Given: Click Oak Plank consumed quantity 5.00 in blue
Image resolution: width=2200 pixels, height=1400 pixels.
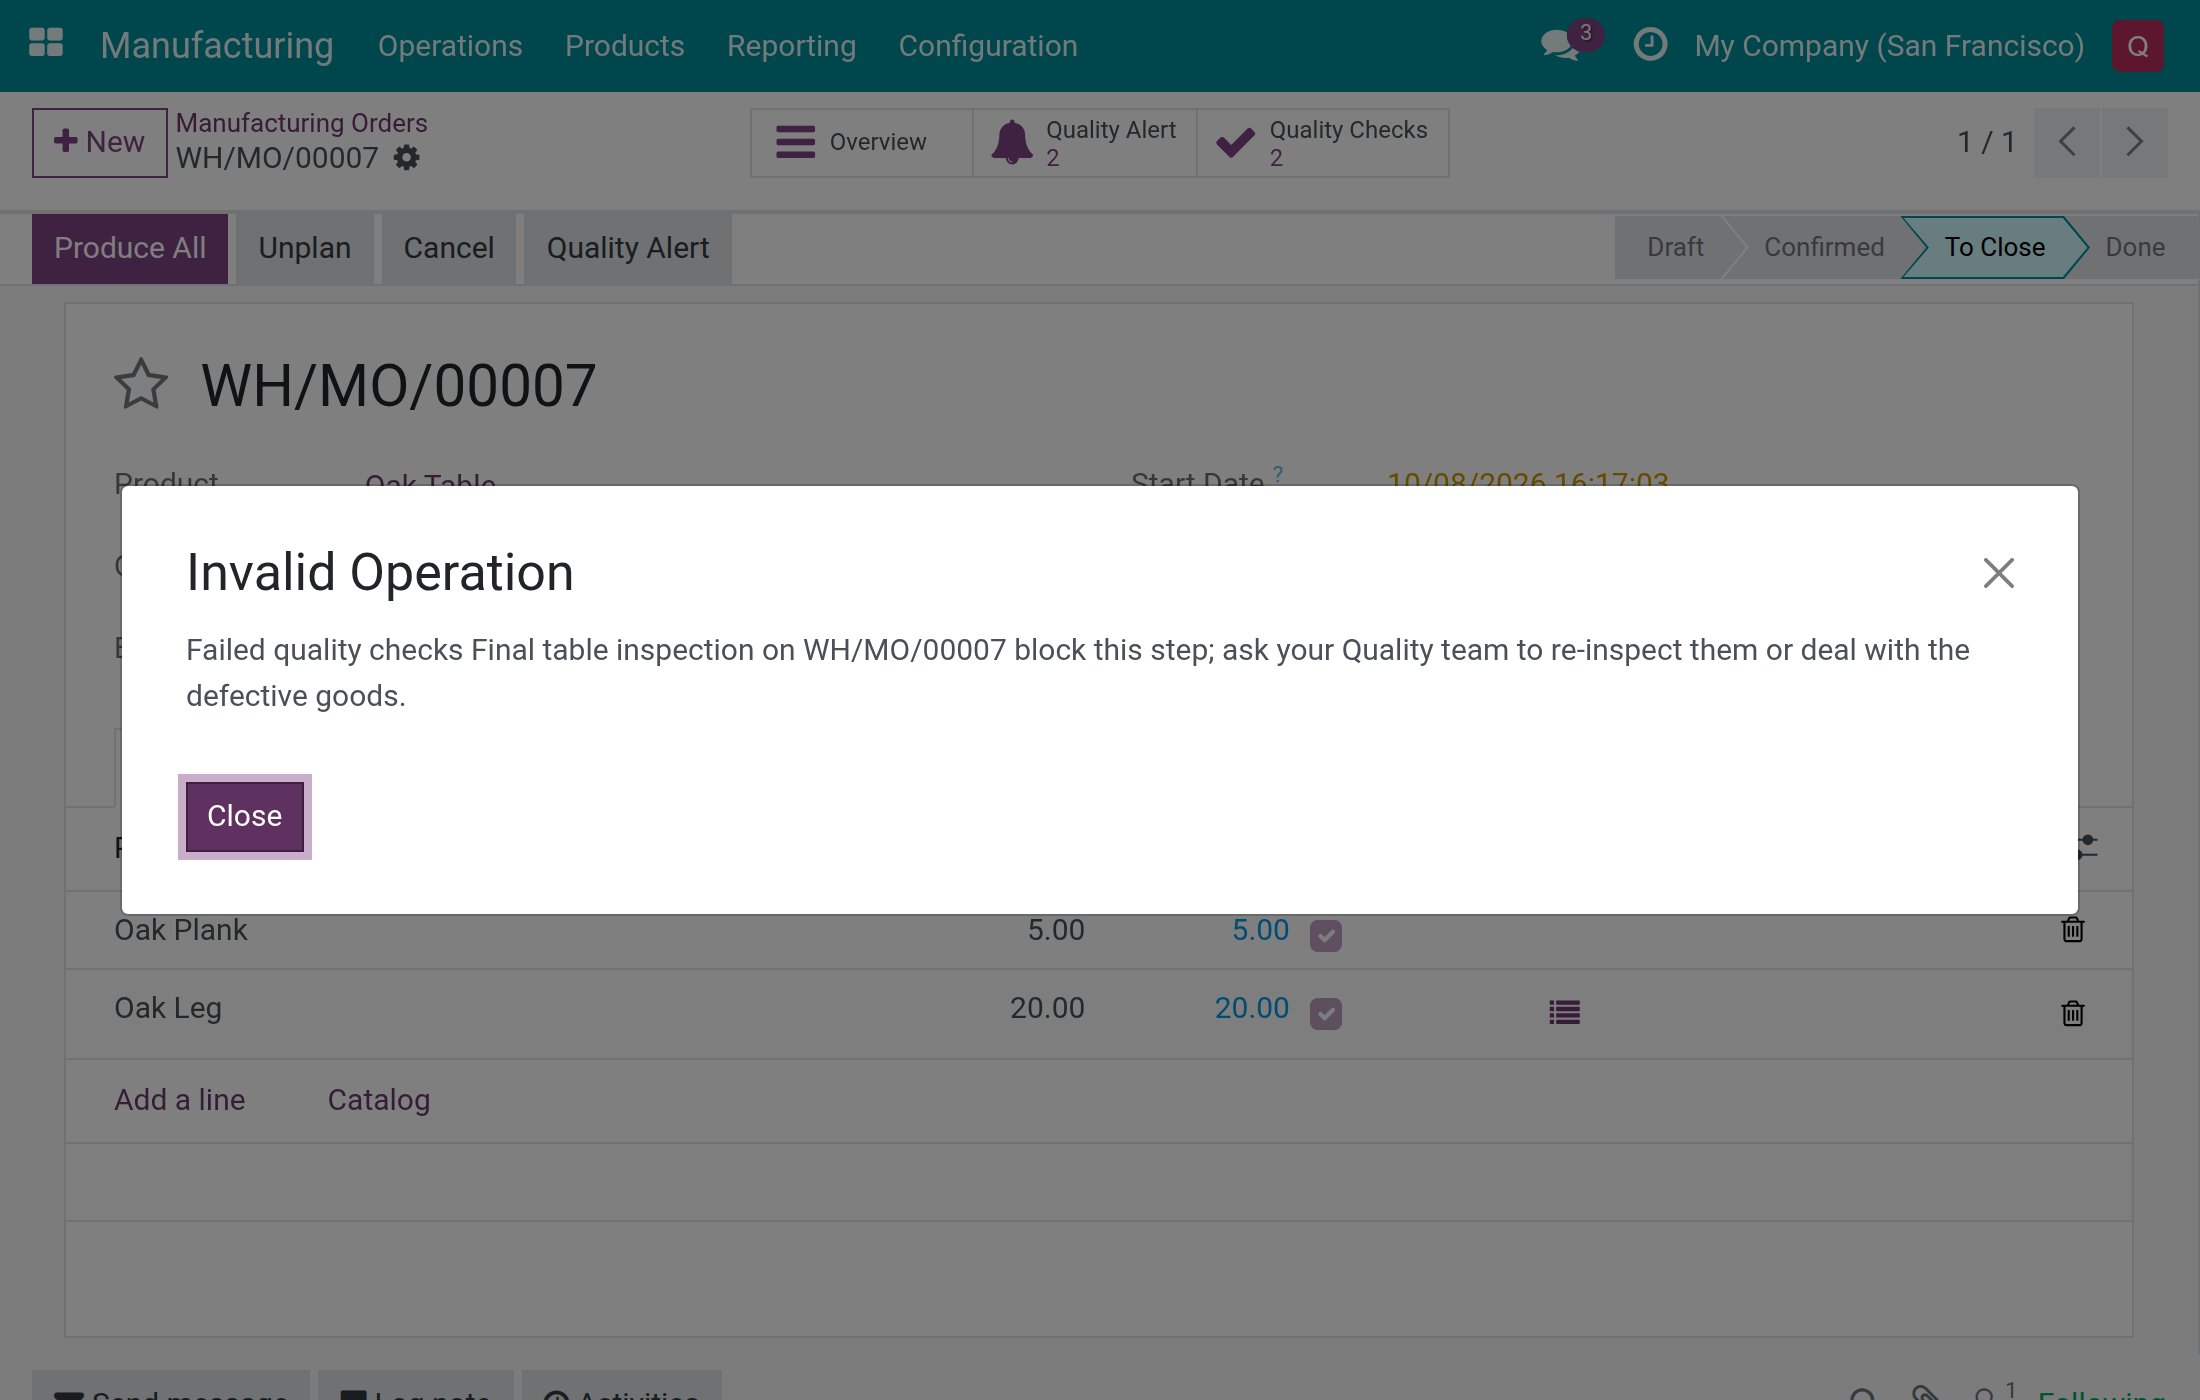Looking at the screenshot, I should [x=1260, y=930].
